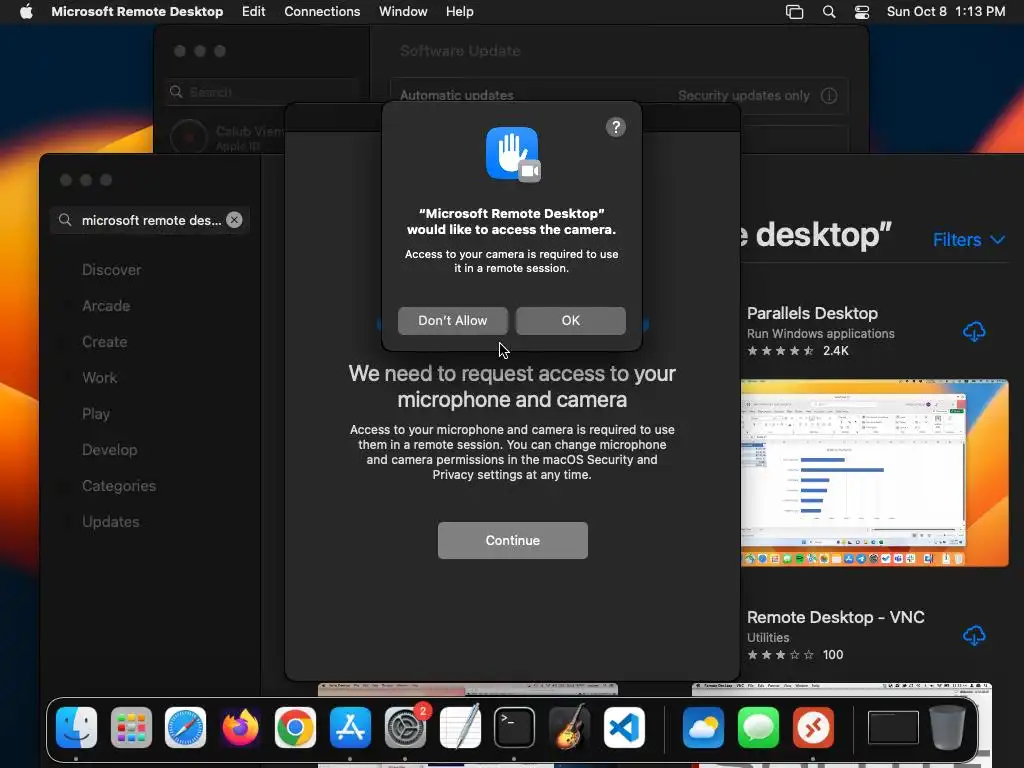Image resolution: width=1024 pixels, height=768 pixels.
Task: Open Categories in App Store sidebar
Action: pyautogui.click(x=119, y=485)
